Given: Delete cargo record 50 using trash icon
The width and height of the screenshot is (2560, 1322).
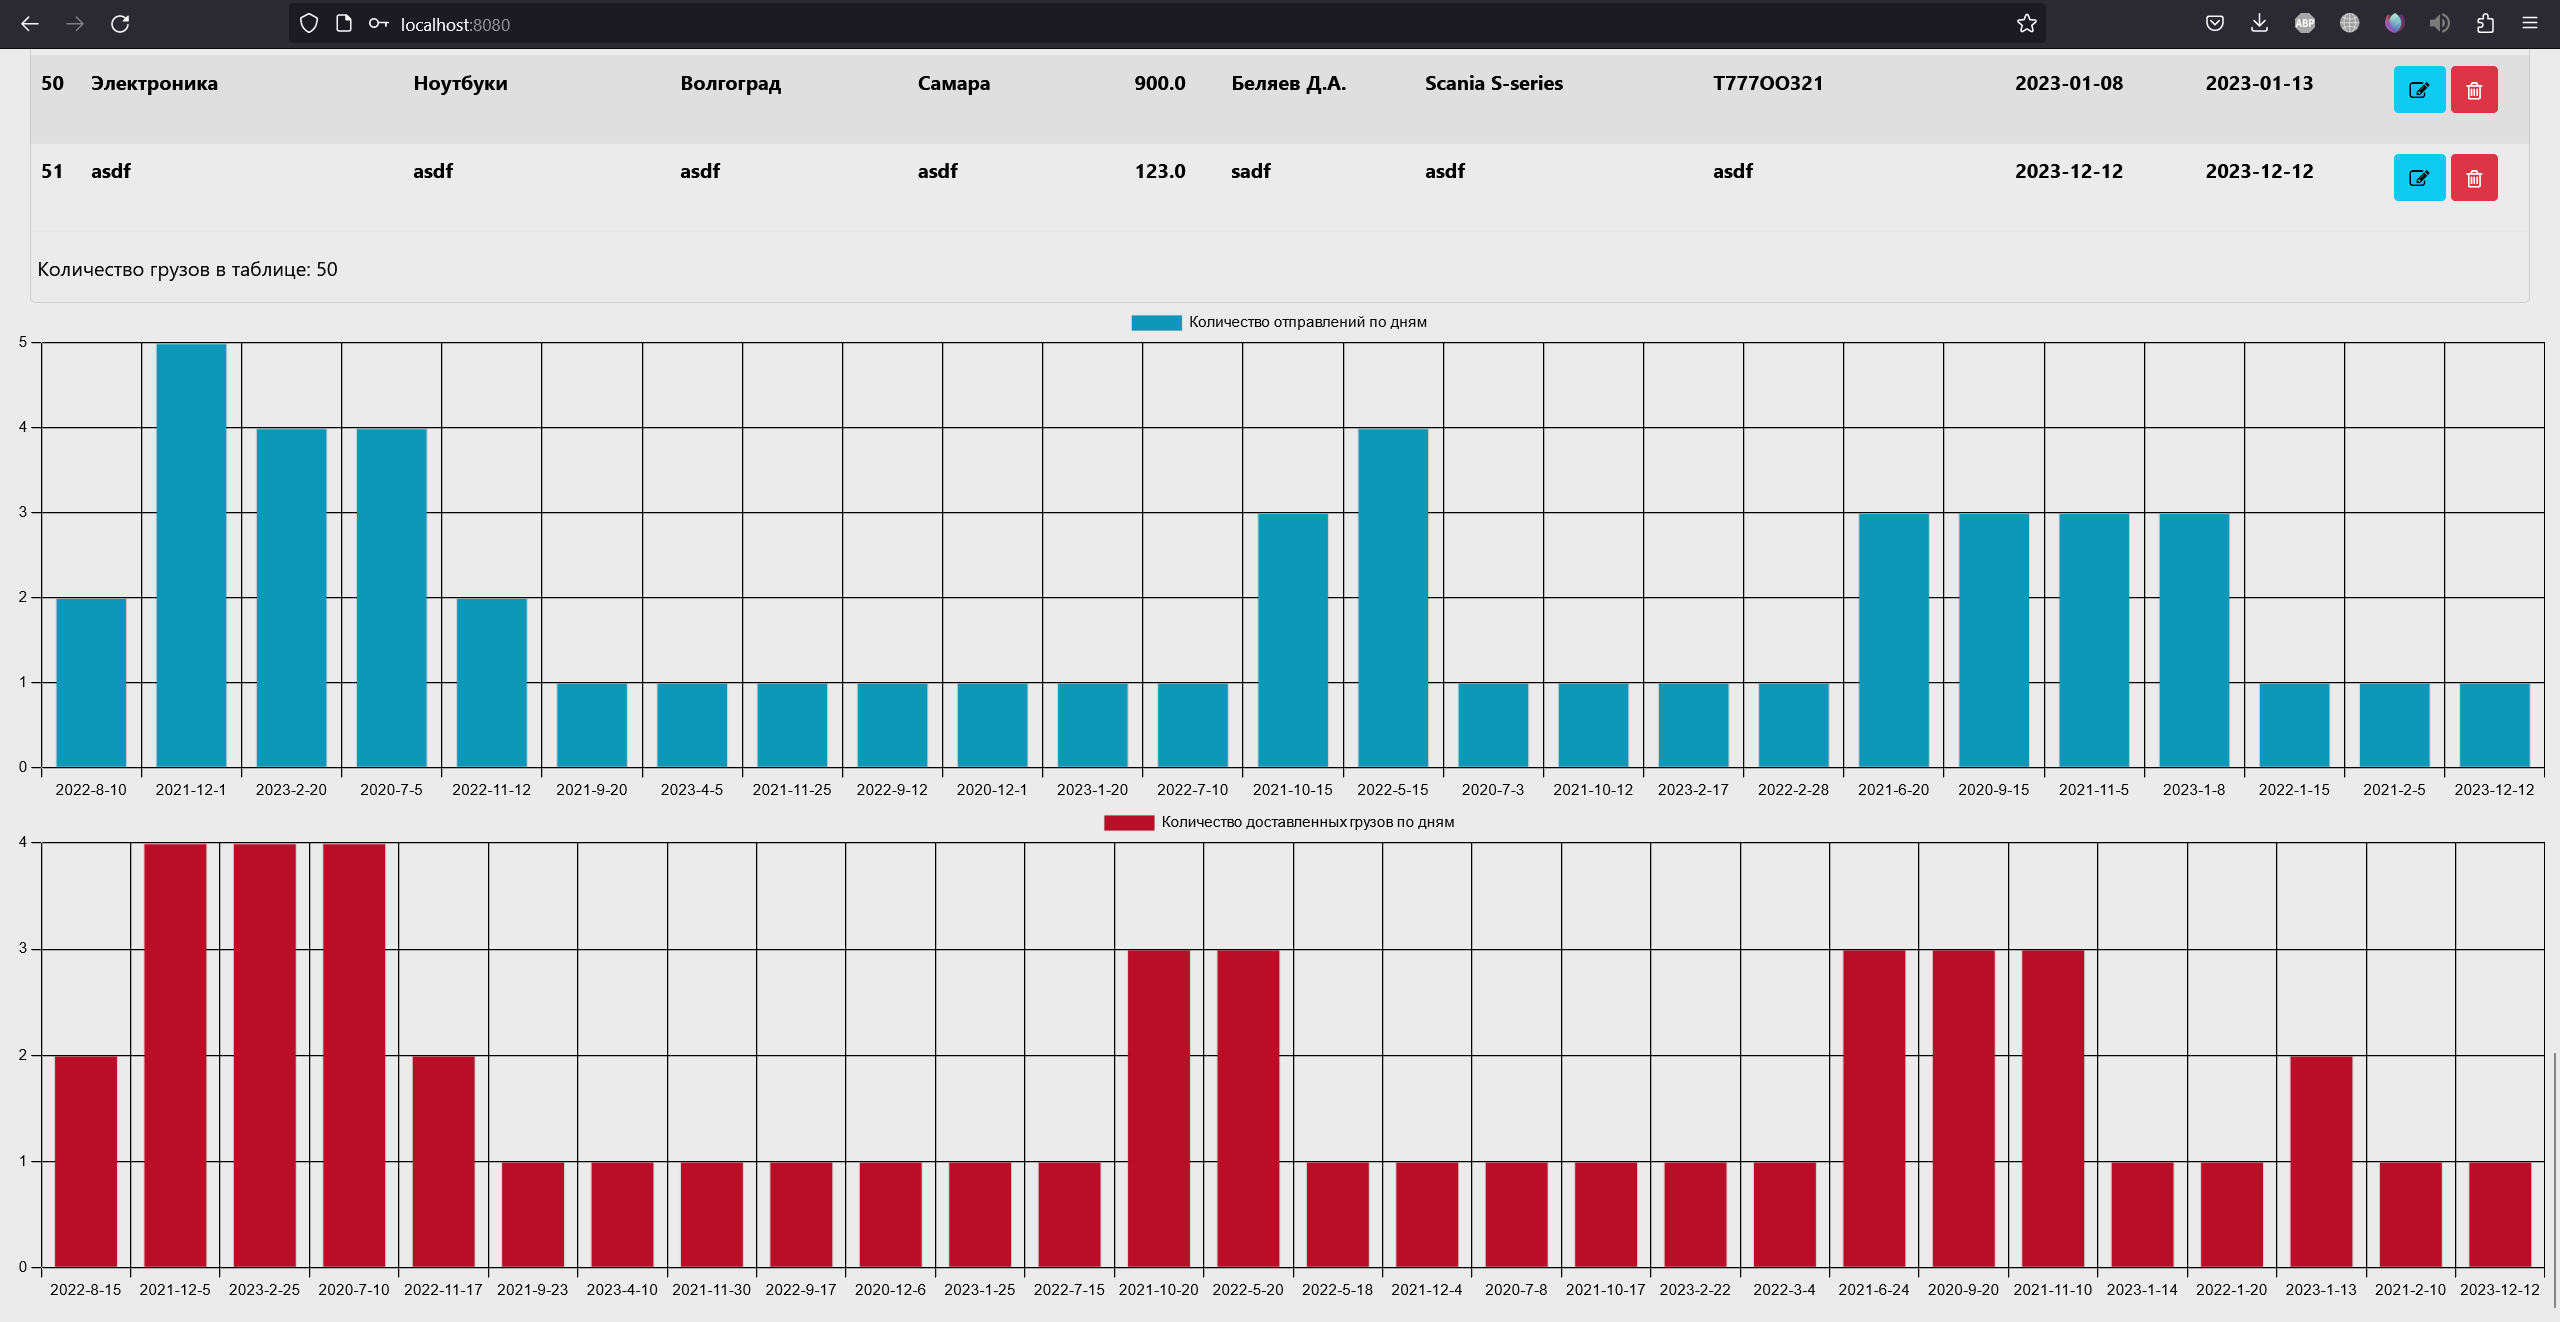Looking at the screenshot, I should click(x=2474, y=89).
